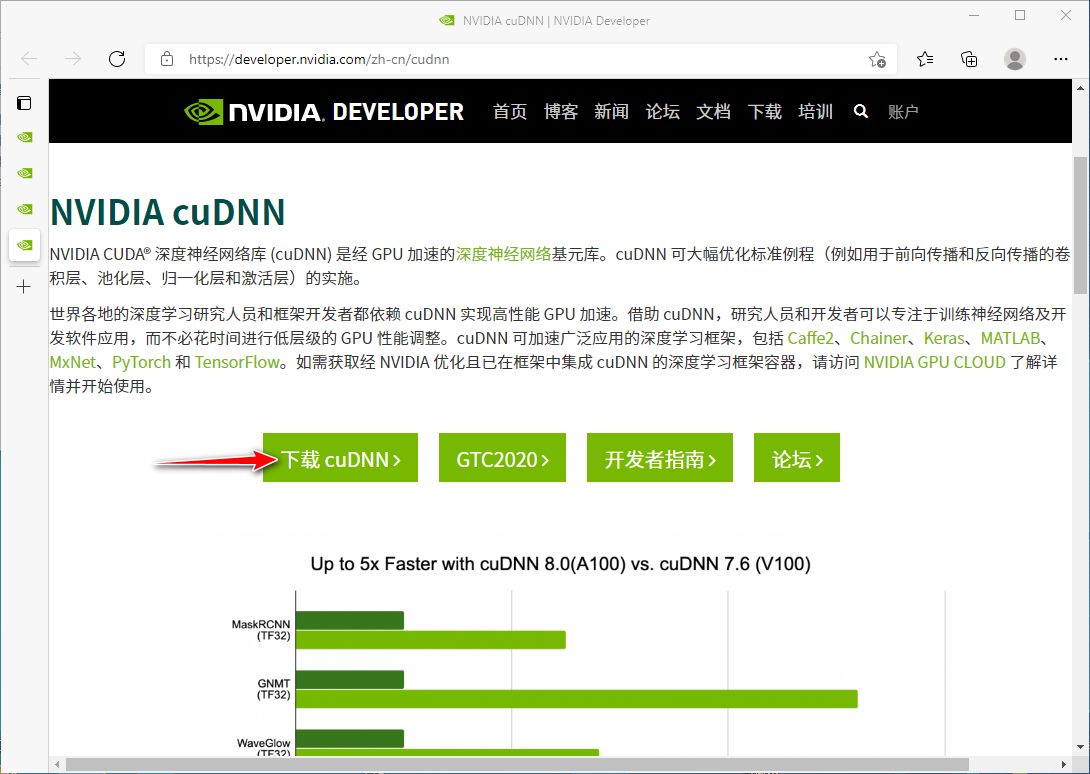The height and width of the screenshot is (774, 1090).
Task: Open the 下载 navigation menu item
Action: (765, 112)
